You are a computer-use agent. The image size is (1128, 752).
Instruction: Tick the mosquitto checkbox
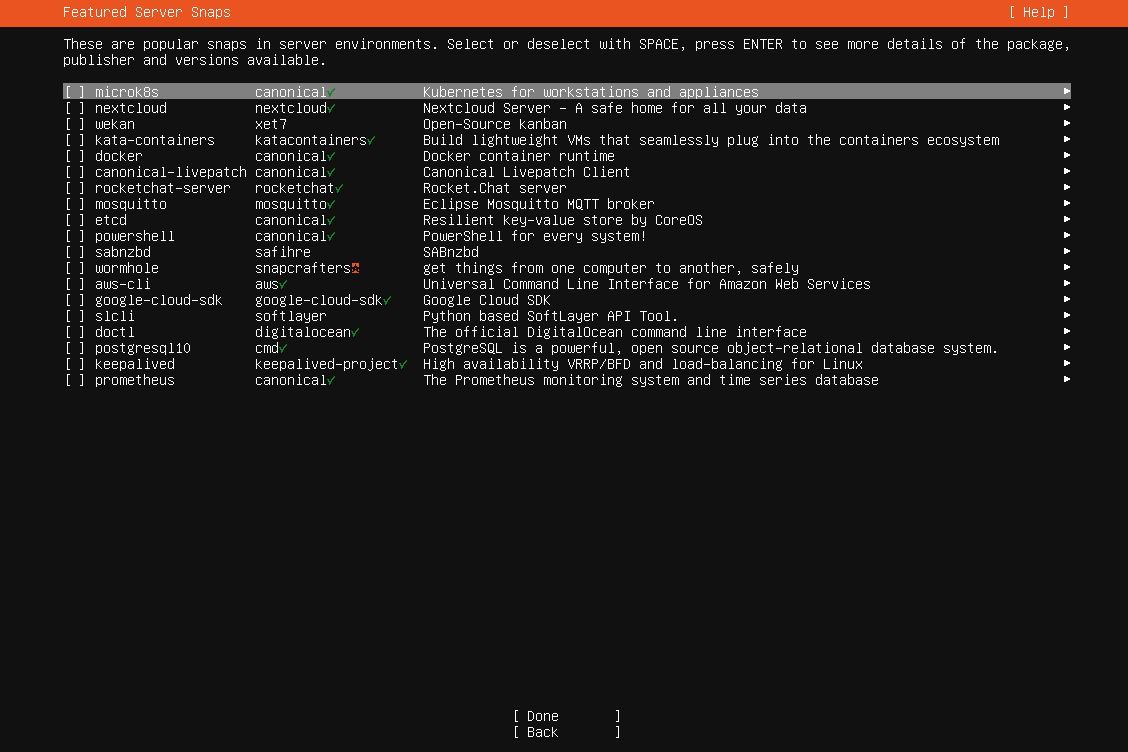[x=75, y=204]
